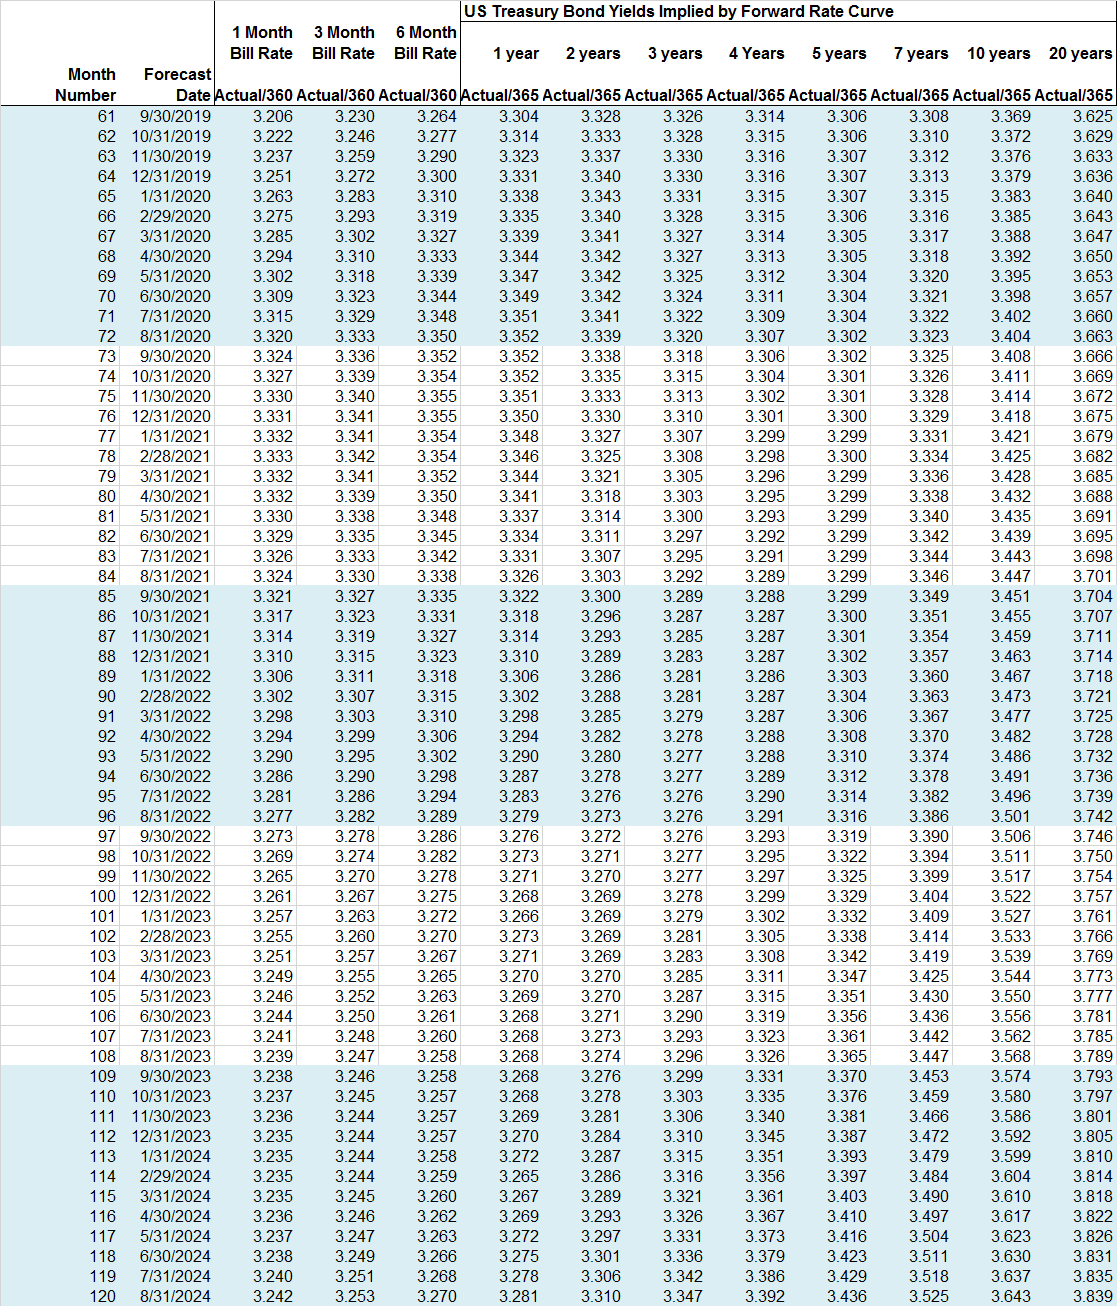
Task: Click the forecast date 8/31/2022
Action: [x=175, y=816]
